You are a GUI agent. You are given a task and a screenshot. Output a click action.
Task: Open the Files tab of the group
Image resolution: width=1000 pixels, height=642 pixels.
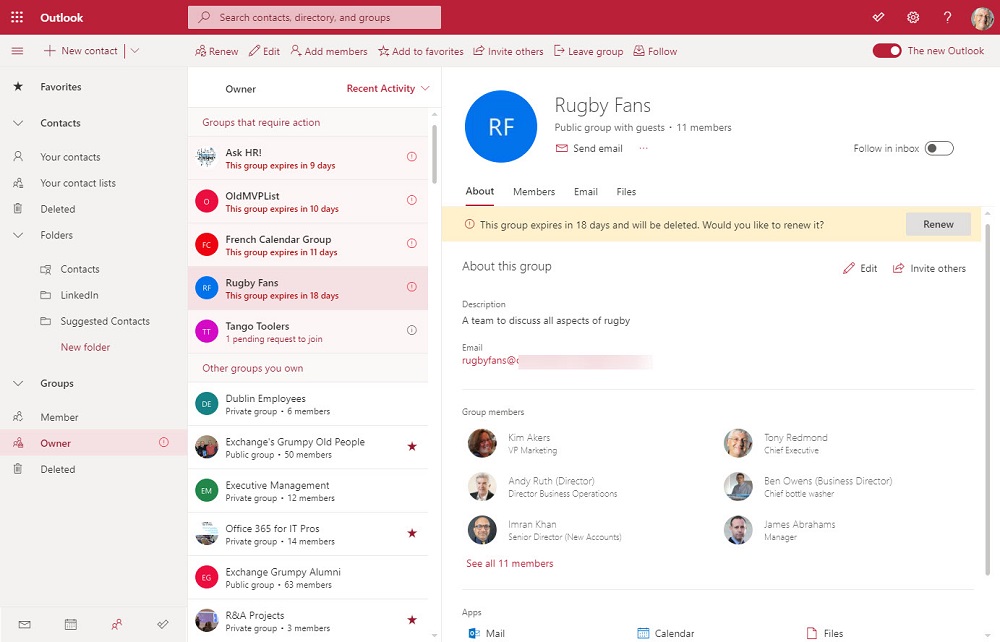(x=626, y=192)
